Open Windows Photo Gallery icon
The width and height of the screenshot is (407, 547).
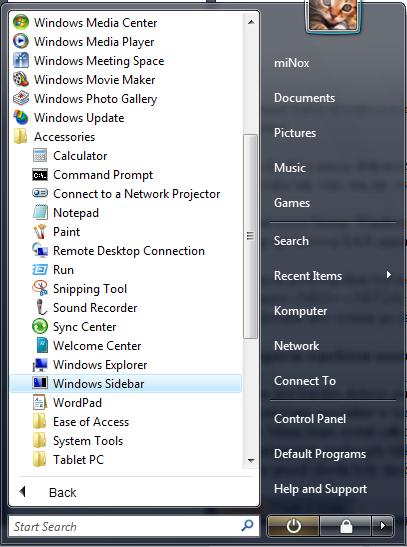21,98
